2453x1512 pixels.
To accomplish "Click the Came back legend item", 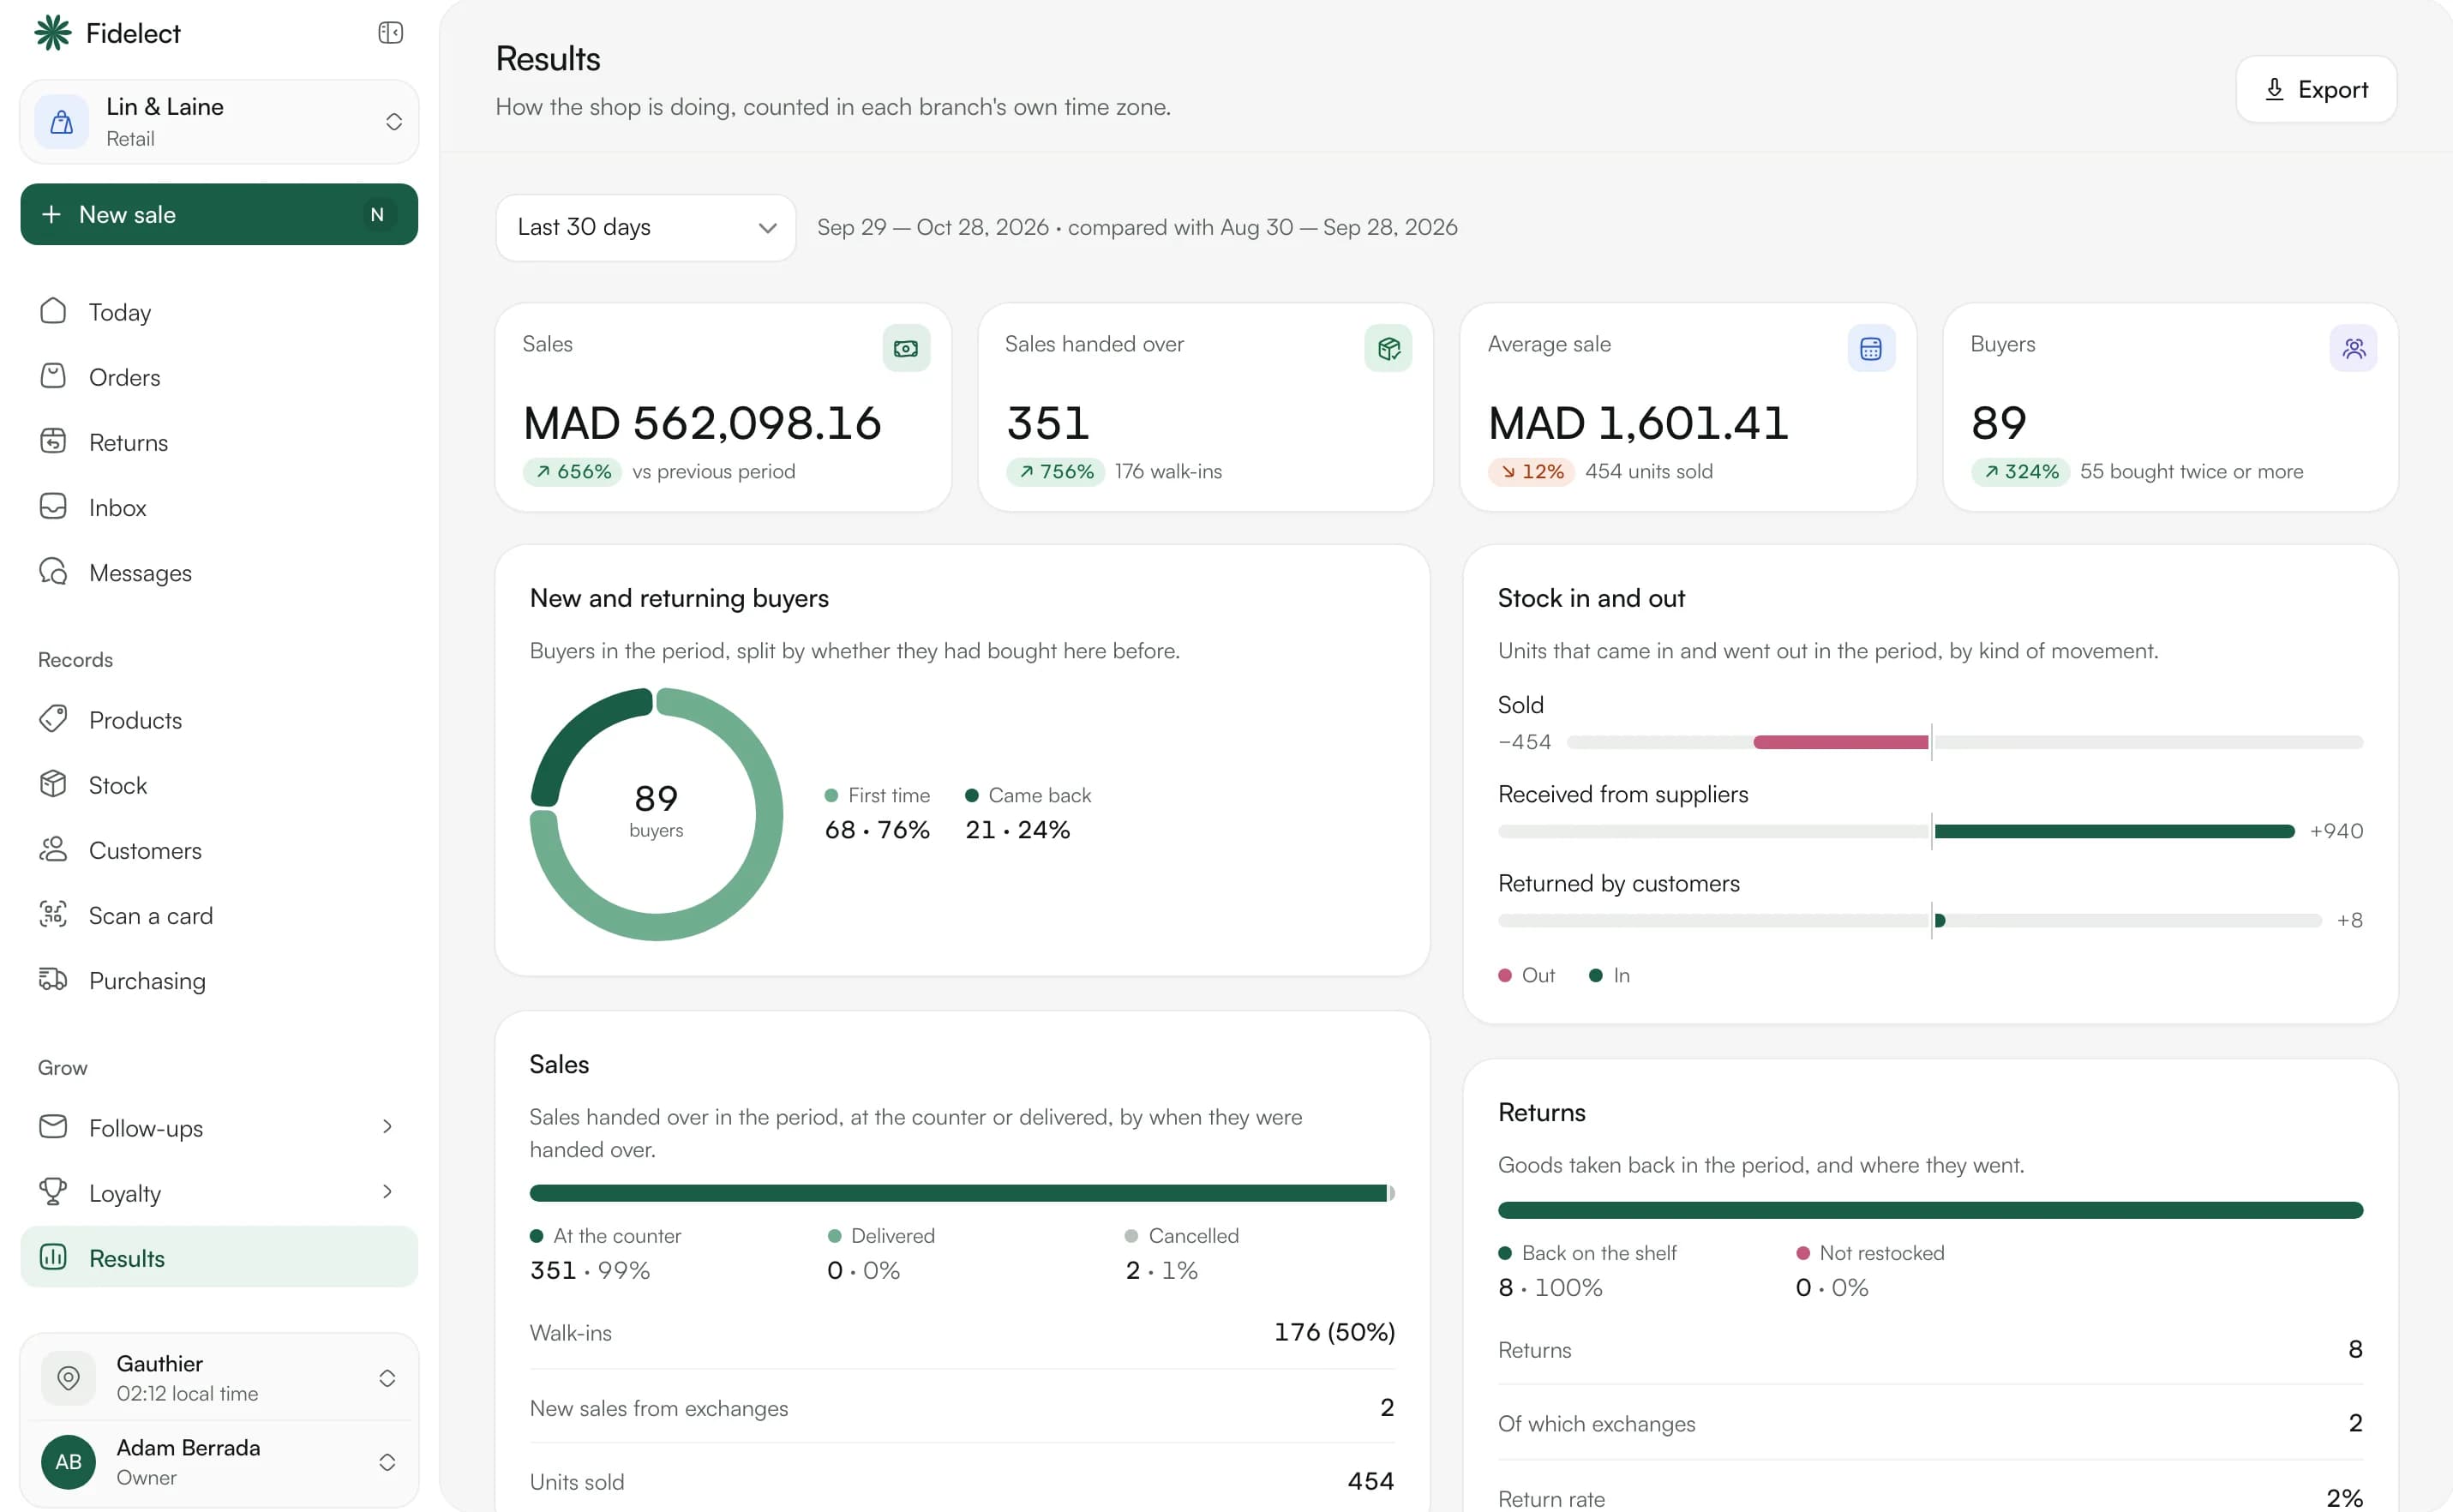I will point(1028,813).
